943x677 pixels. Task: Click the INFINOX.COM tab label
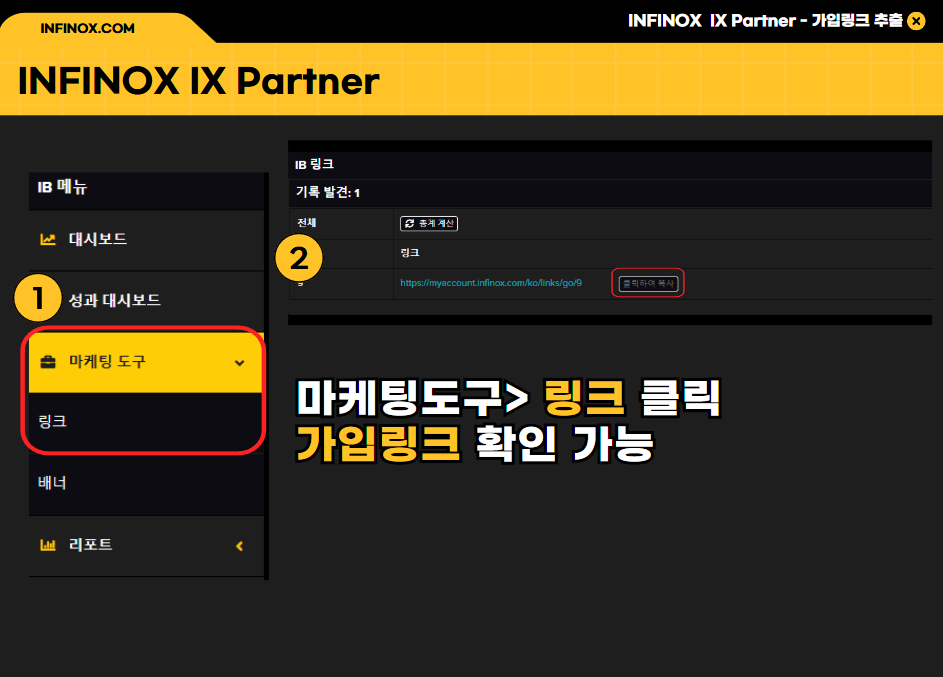click(87, 28)
